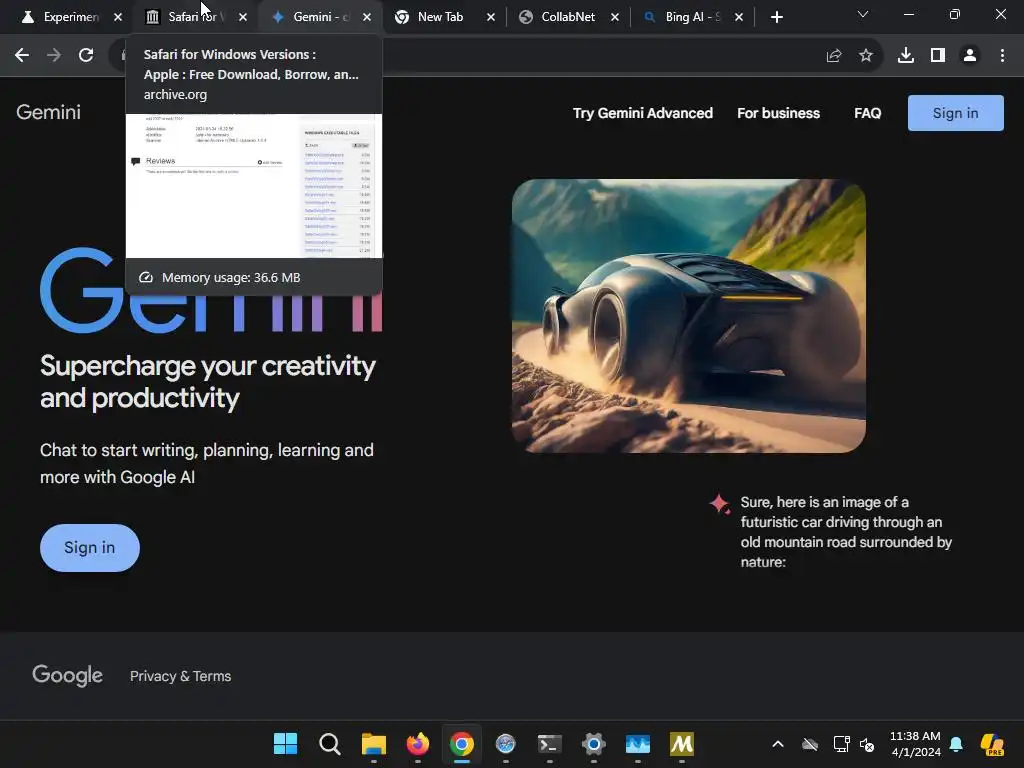Click the Safari tab preview thumbnail
Image resolution: width=1024 pixels, height=768 pixels.
click(x=254, y=186)
